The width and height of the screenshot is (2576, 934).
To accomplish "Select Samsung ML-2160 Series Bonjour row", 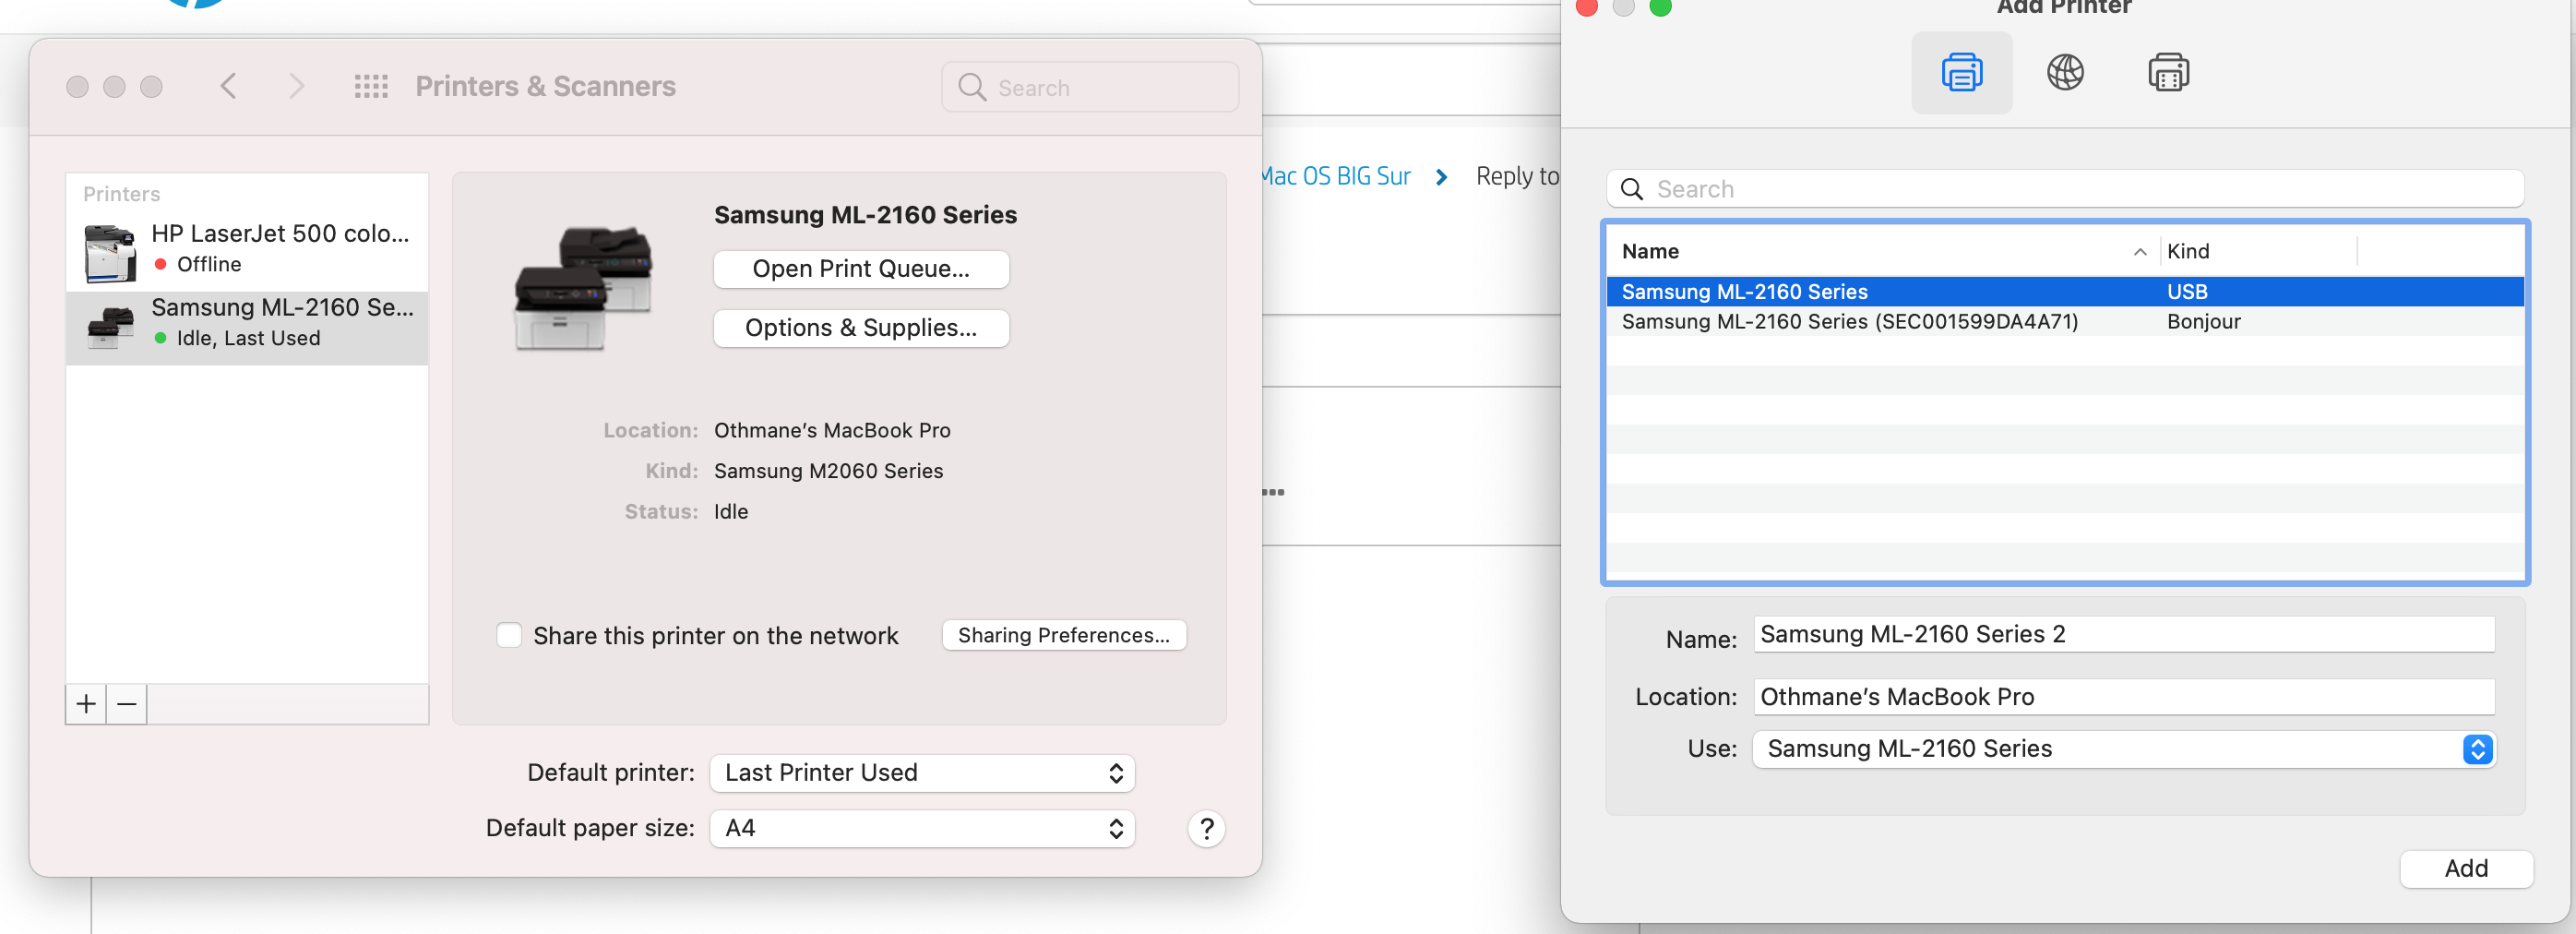I will pyautogui.click(x=2065, y=322).
